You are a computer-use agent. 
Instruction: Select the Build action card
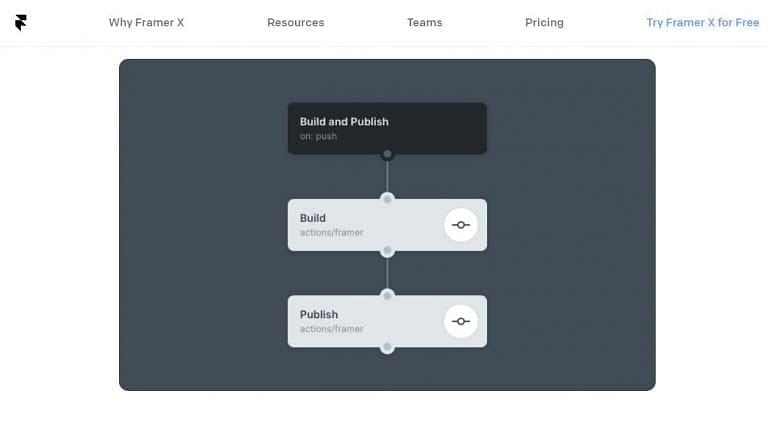[387, 225]
